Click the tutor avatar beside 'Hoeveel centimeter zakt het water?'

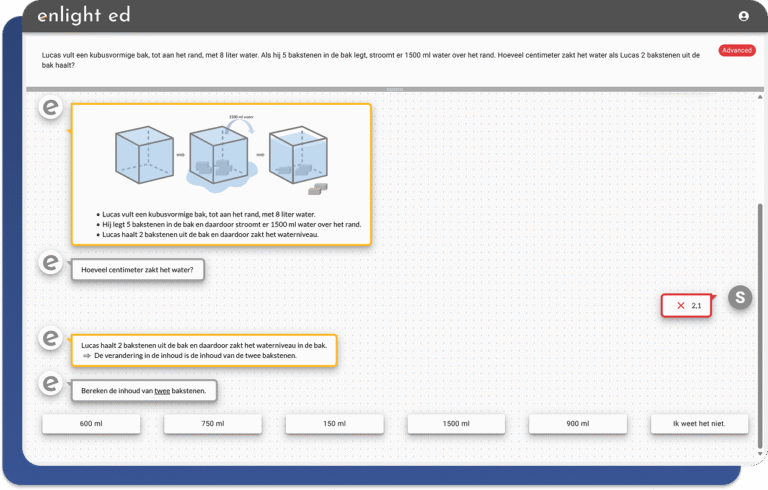pos(50,263)
